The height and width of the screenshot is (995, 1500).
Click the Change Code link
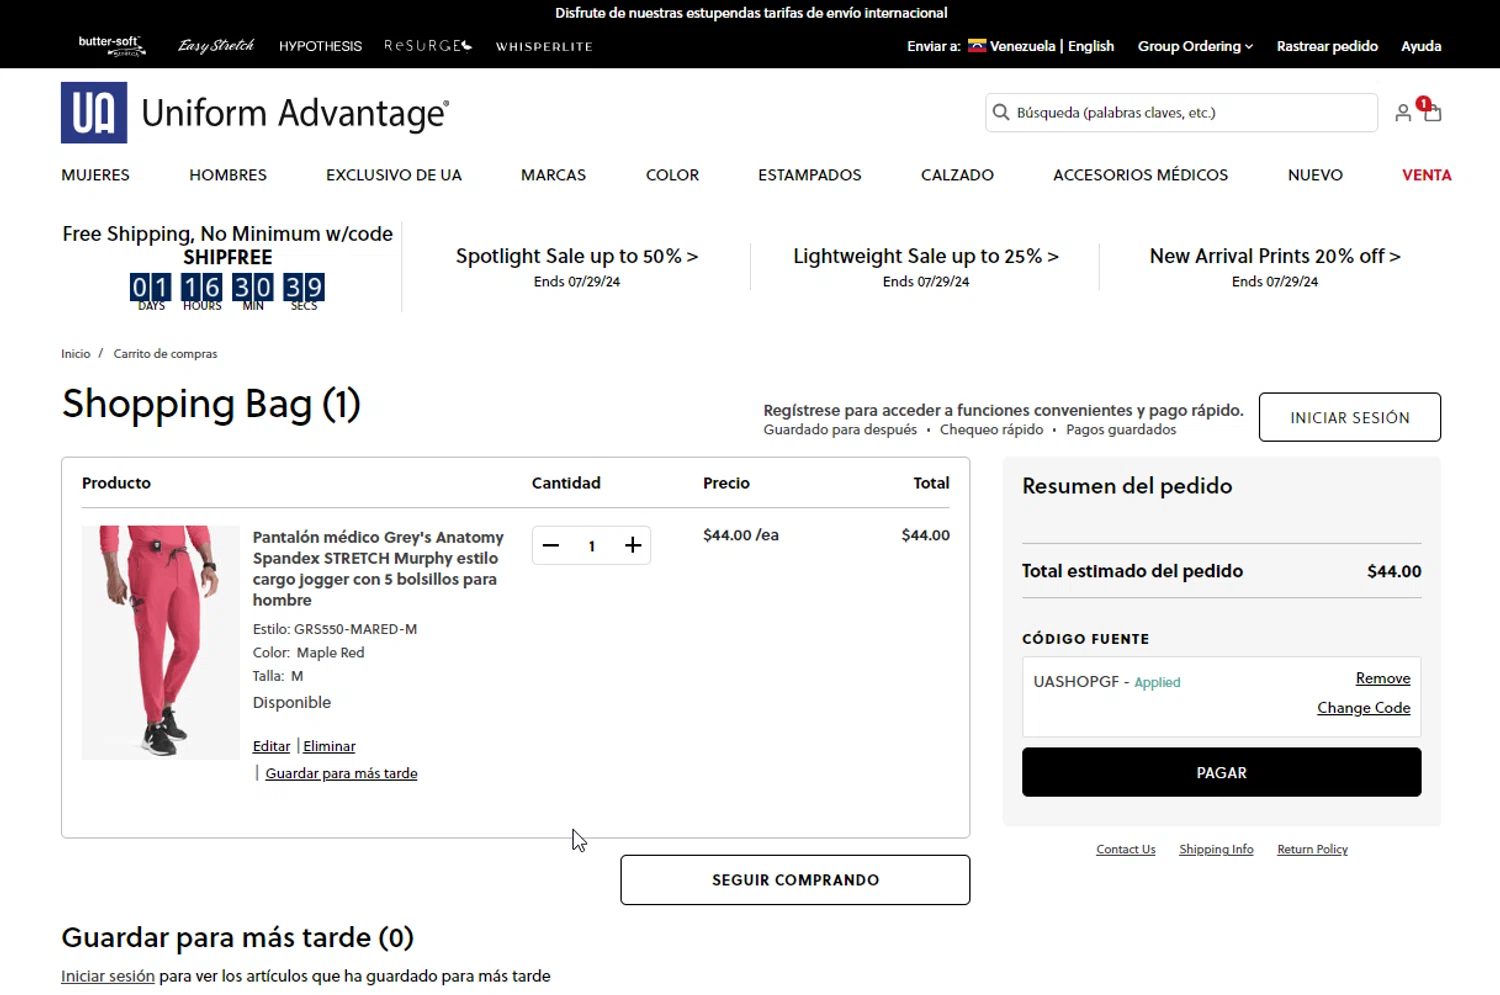click(x=1363, y=707)
